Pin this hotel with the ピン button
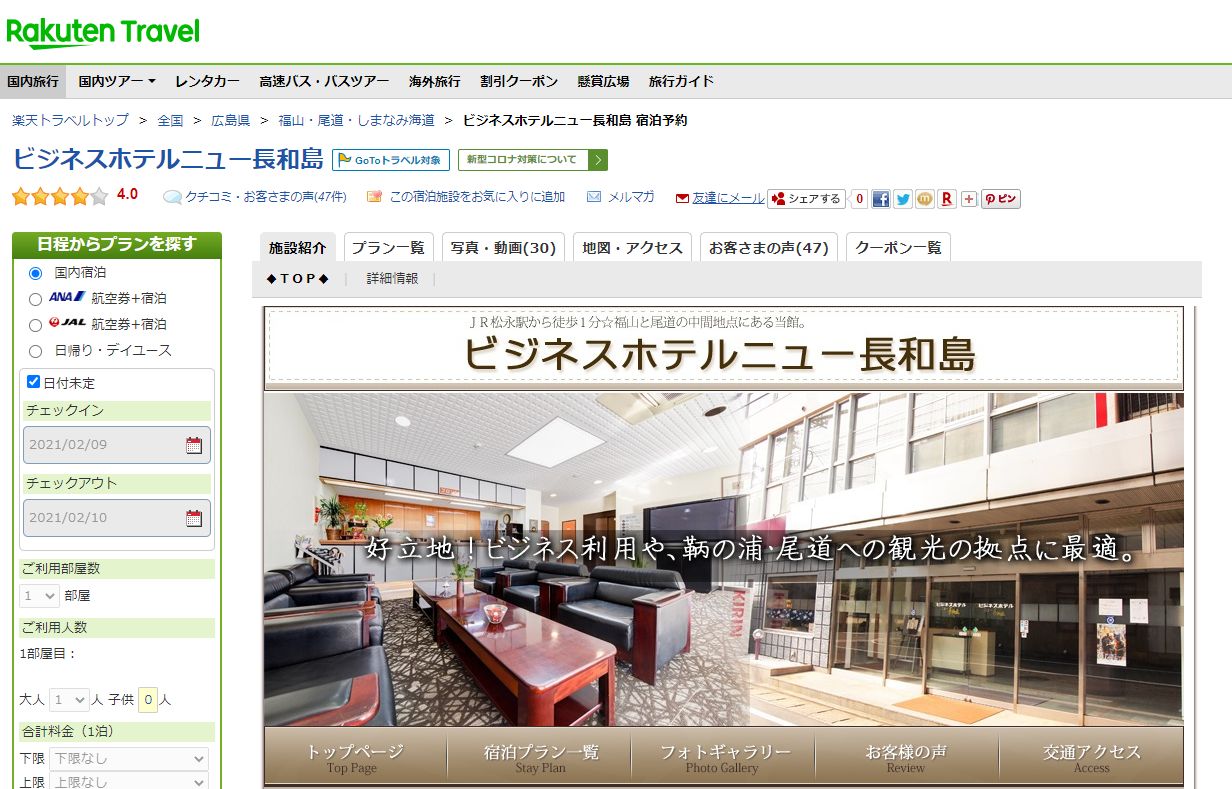The height and width of the screenshot is (789, 1232). 1000,199
